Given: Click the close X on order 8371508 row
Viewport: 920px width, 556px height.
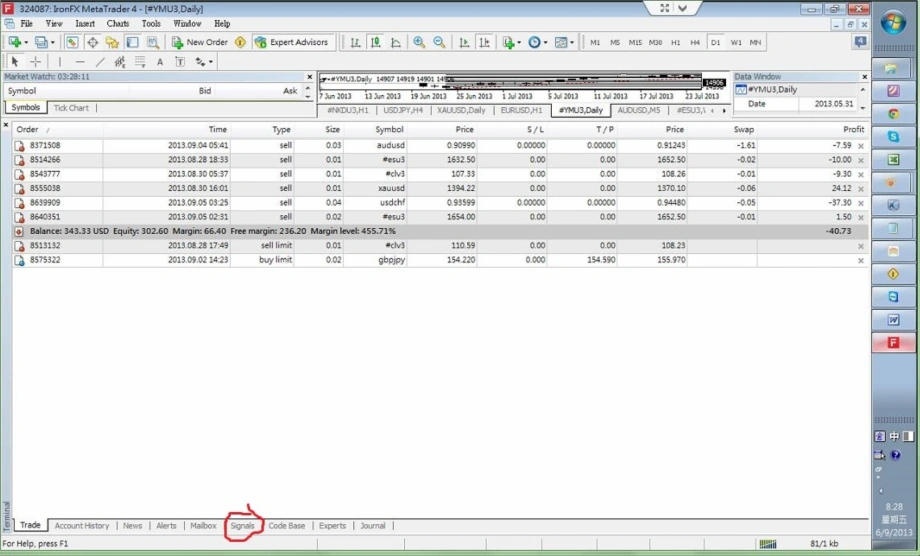Looking at the screenshot, I should tap(860, 146).
